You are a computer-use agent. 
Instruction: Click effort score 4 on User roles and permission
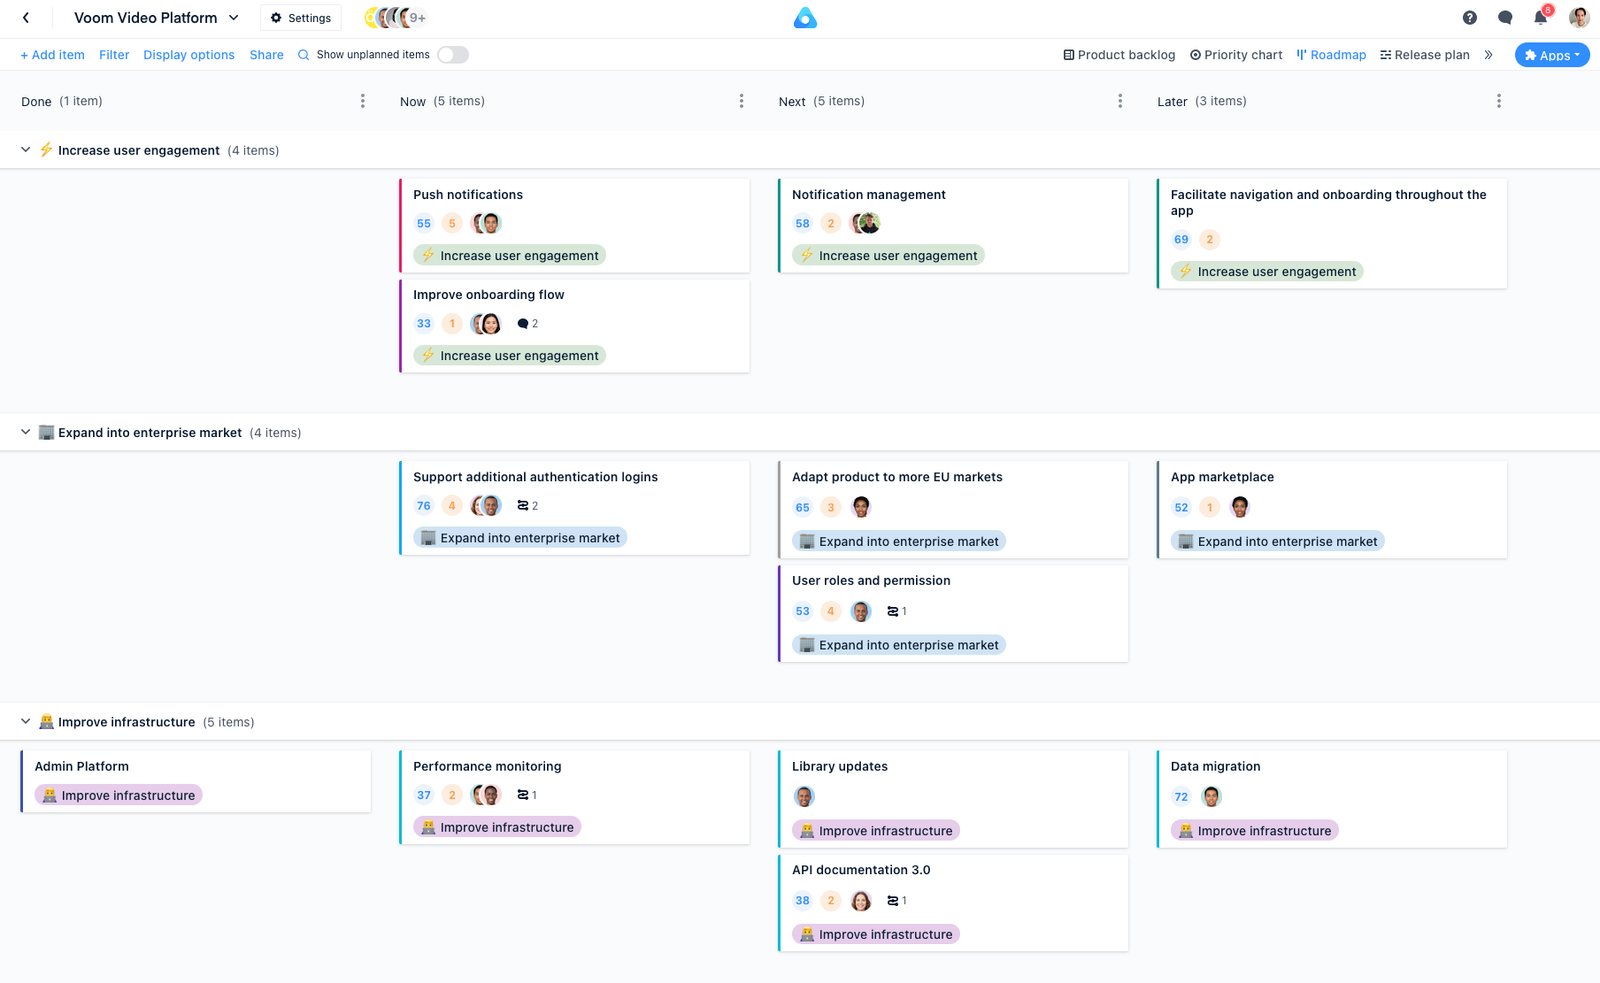(x=831, y=611)
